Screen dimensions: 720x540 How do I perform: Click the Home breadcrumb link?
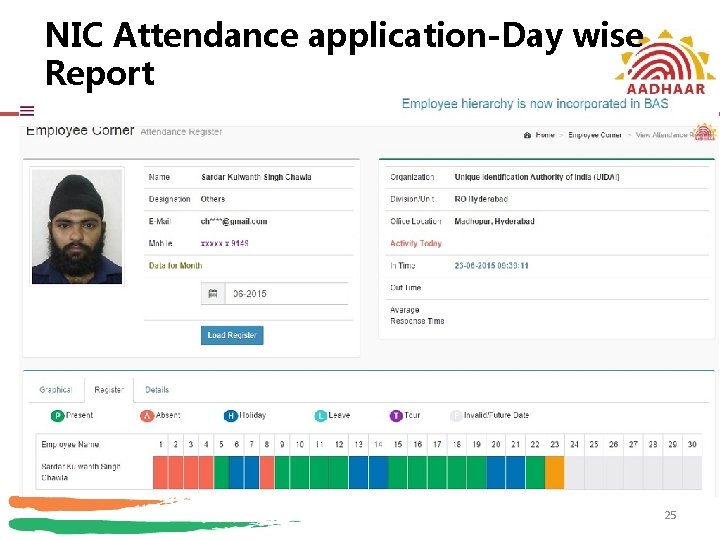pyautogui.click(x=545, y=135)
